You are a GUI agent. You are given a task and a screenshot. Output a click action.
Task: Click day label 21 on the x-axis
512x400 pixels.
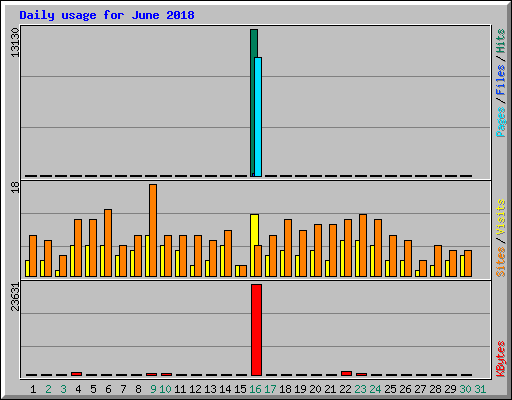click(330, 389)
